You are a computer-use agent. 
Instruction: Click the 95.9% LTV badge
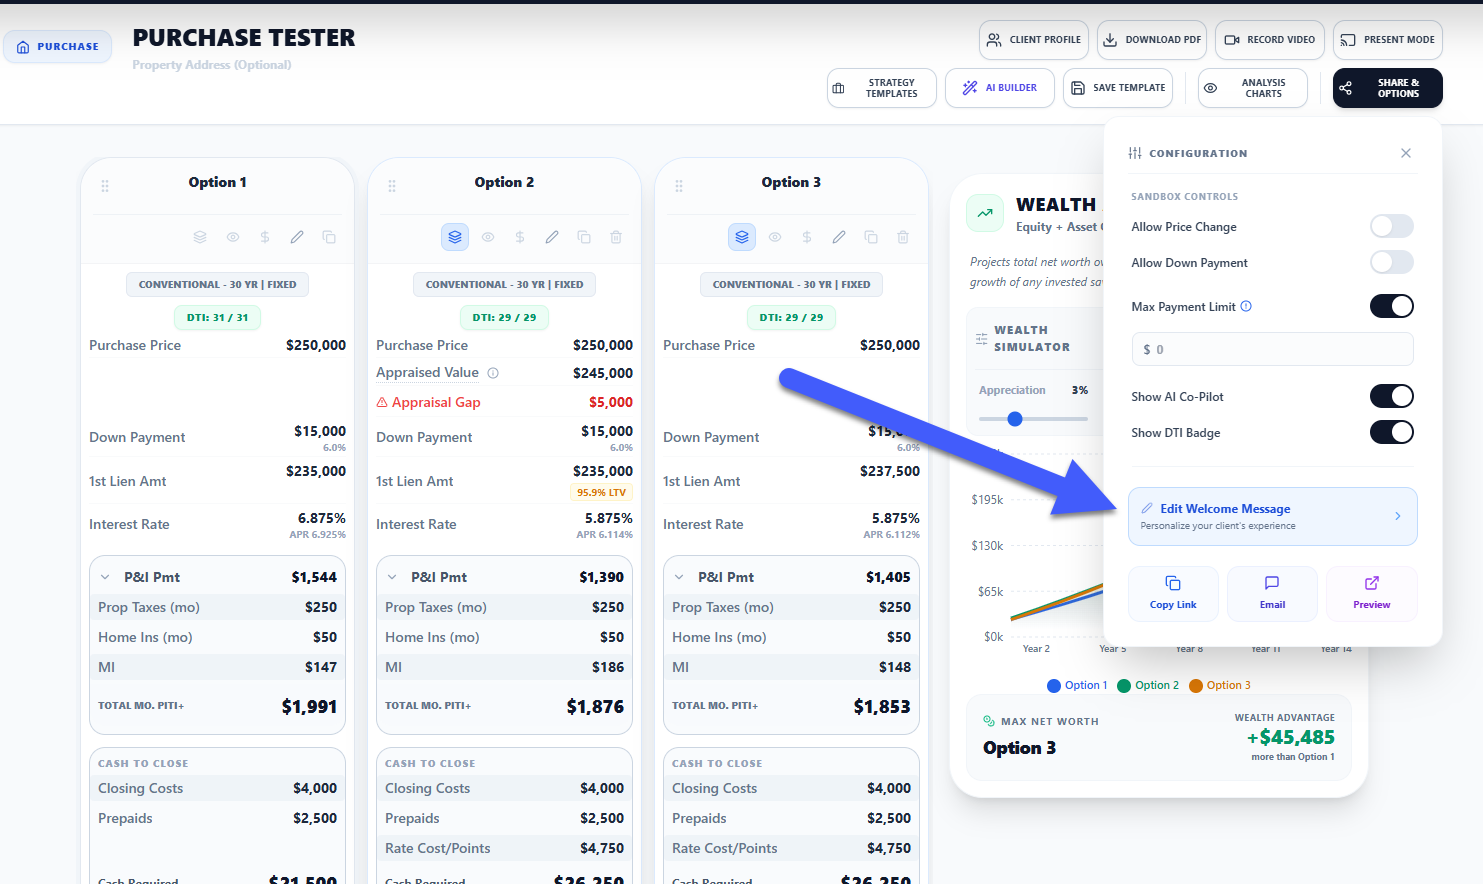601,492
